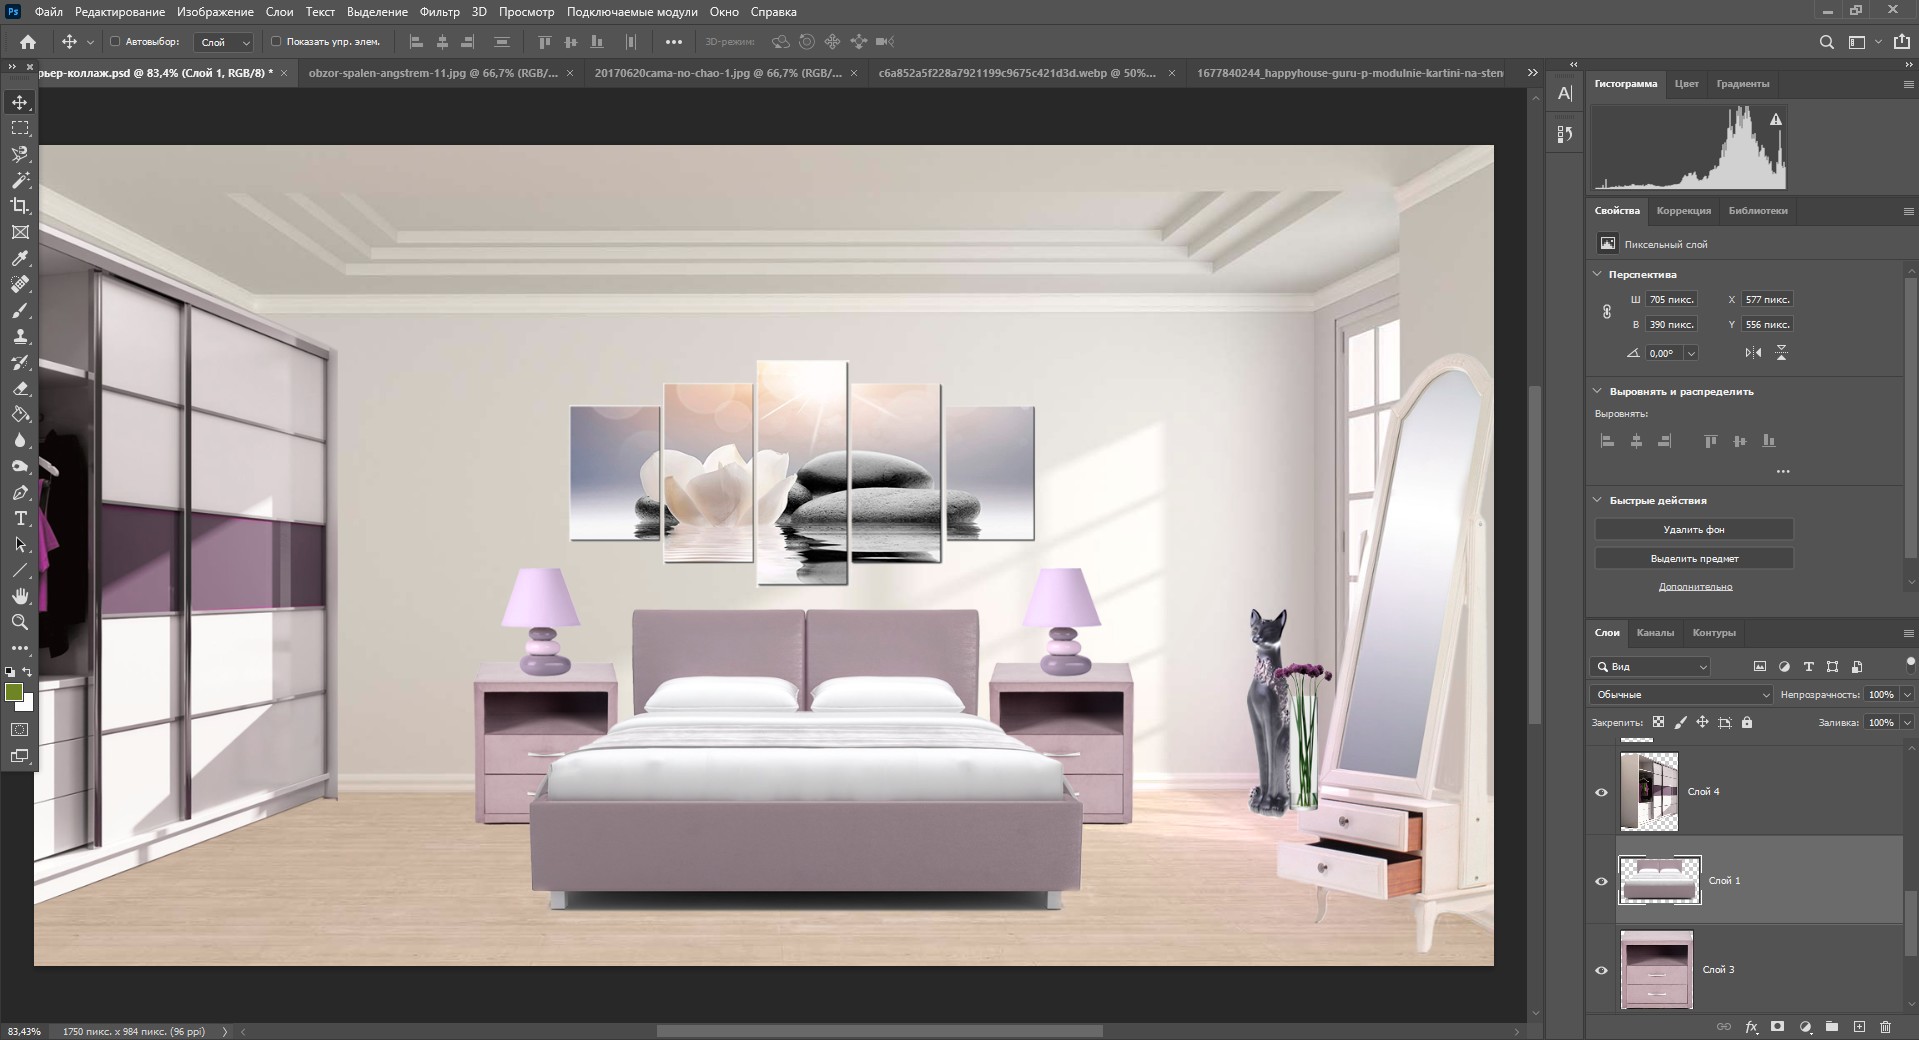Select the Horizontal Type tool
Image resolution: width=1919 pixels, height=1040 pixels.
[20, 518]
